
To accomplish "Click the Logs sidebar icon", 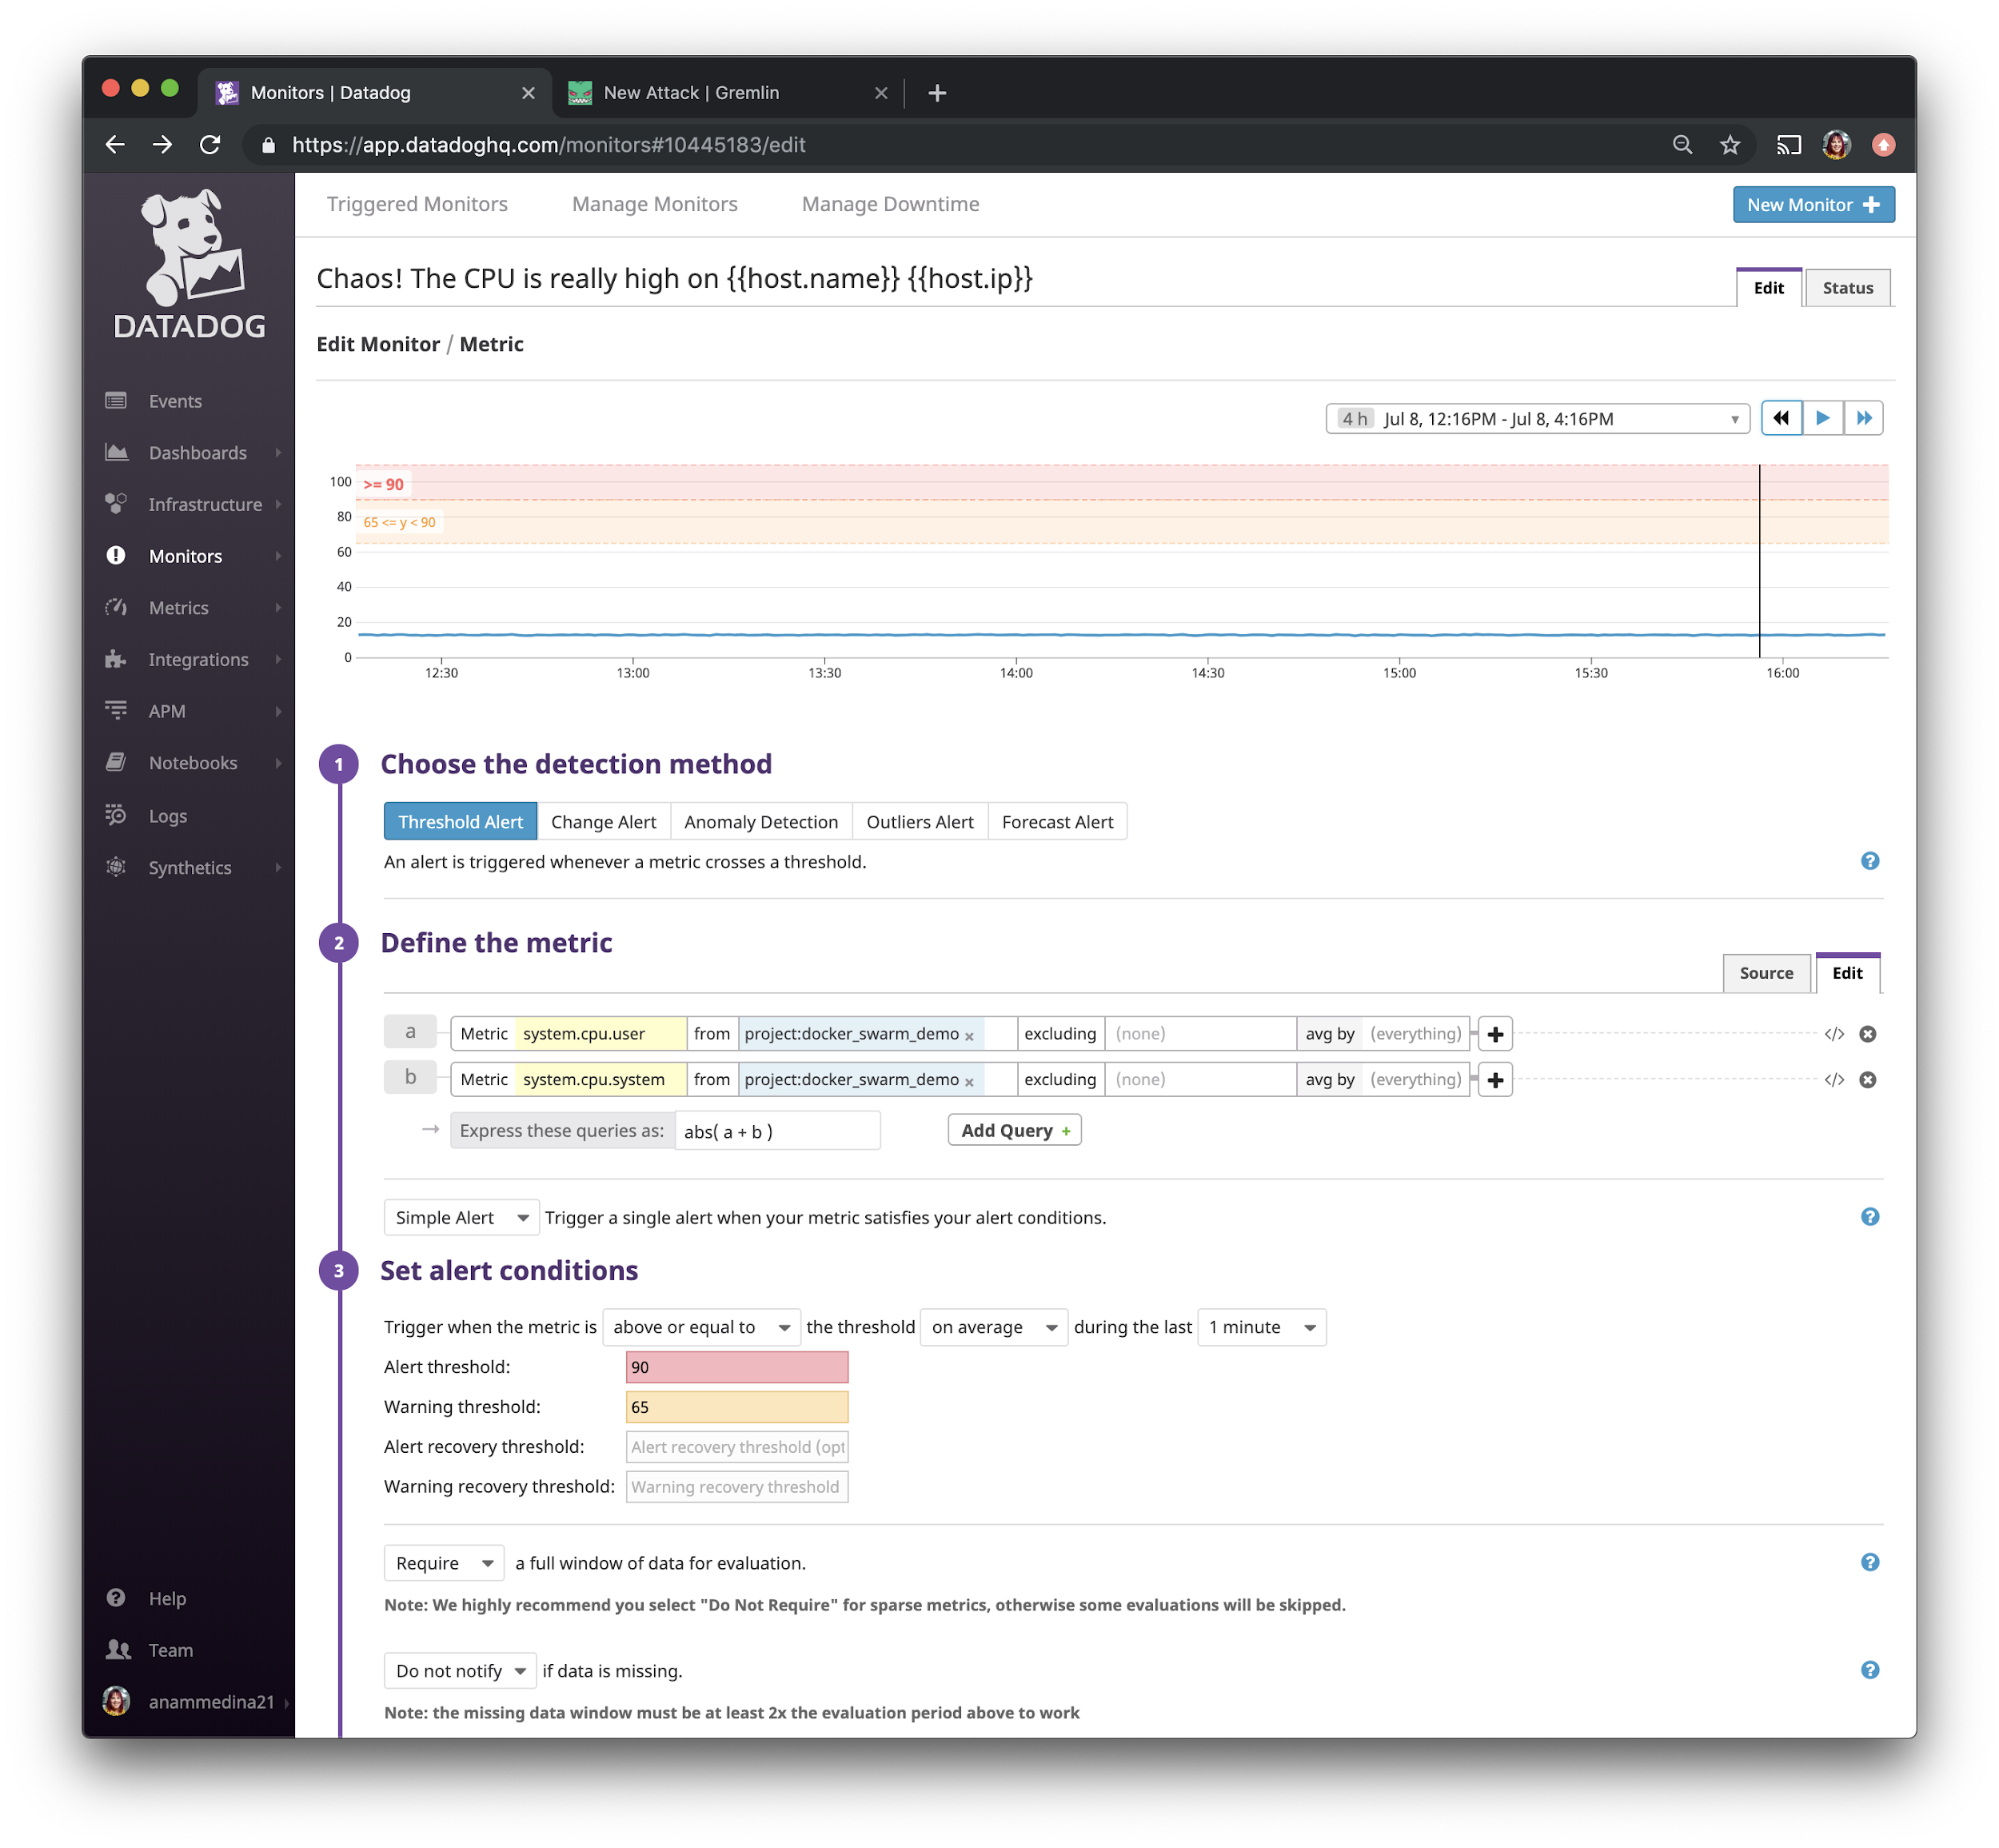I will click(116, 816).
